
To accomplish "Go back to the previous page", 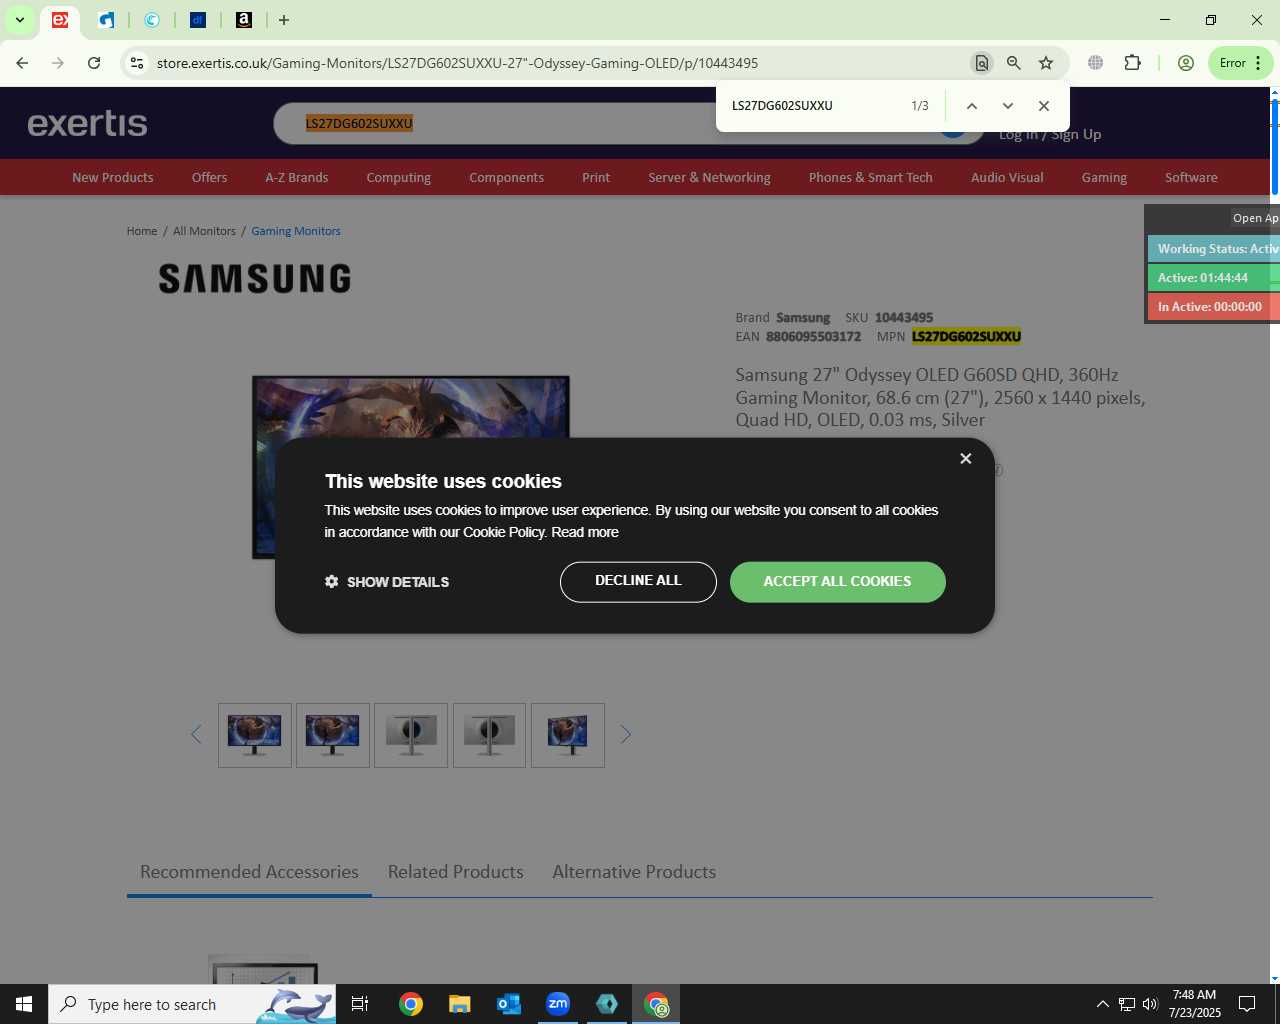I will click(22, 63).
